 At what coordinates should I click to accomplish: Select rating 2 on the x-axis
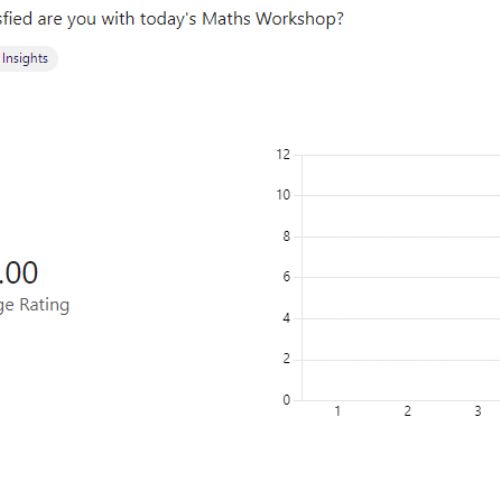[x=407, y=411]
